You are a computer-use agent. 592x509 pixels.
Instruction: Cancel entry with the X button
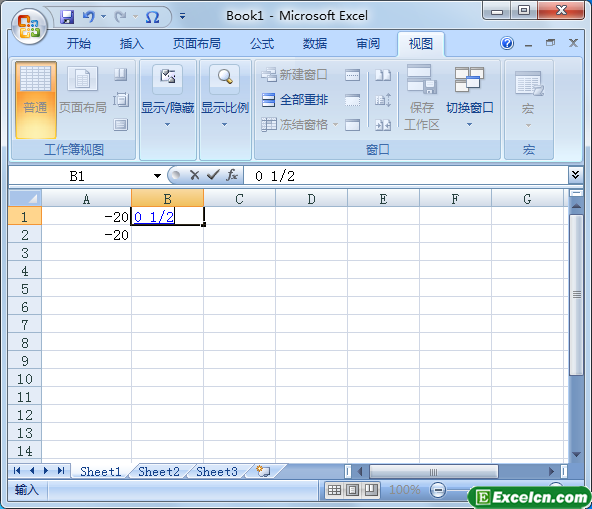click(194, 175)
